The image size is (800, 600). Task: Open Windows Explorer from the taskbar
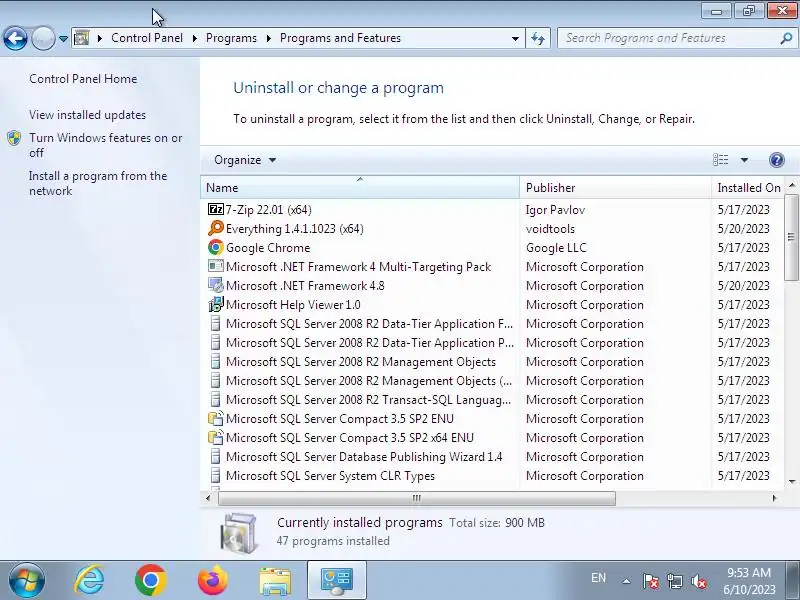[x=275, y=581]
